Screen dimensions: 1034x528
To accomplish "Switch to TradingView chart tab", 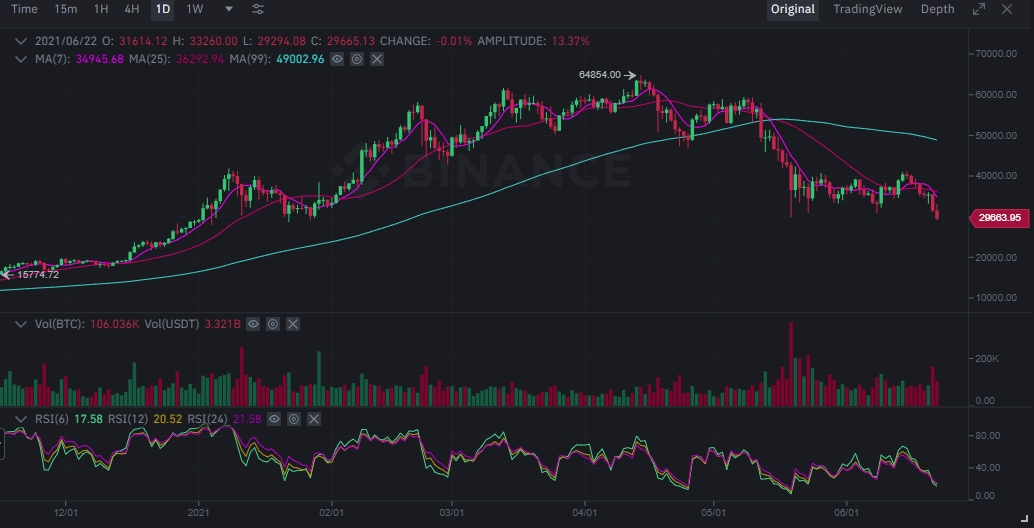I will 867,9.
